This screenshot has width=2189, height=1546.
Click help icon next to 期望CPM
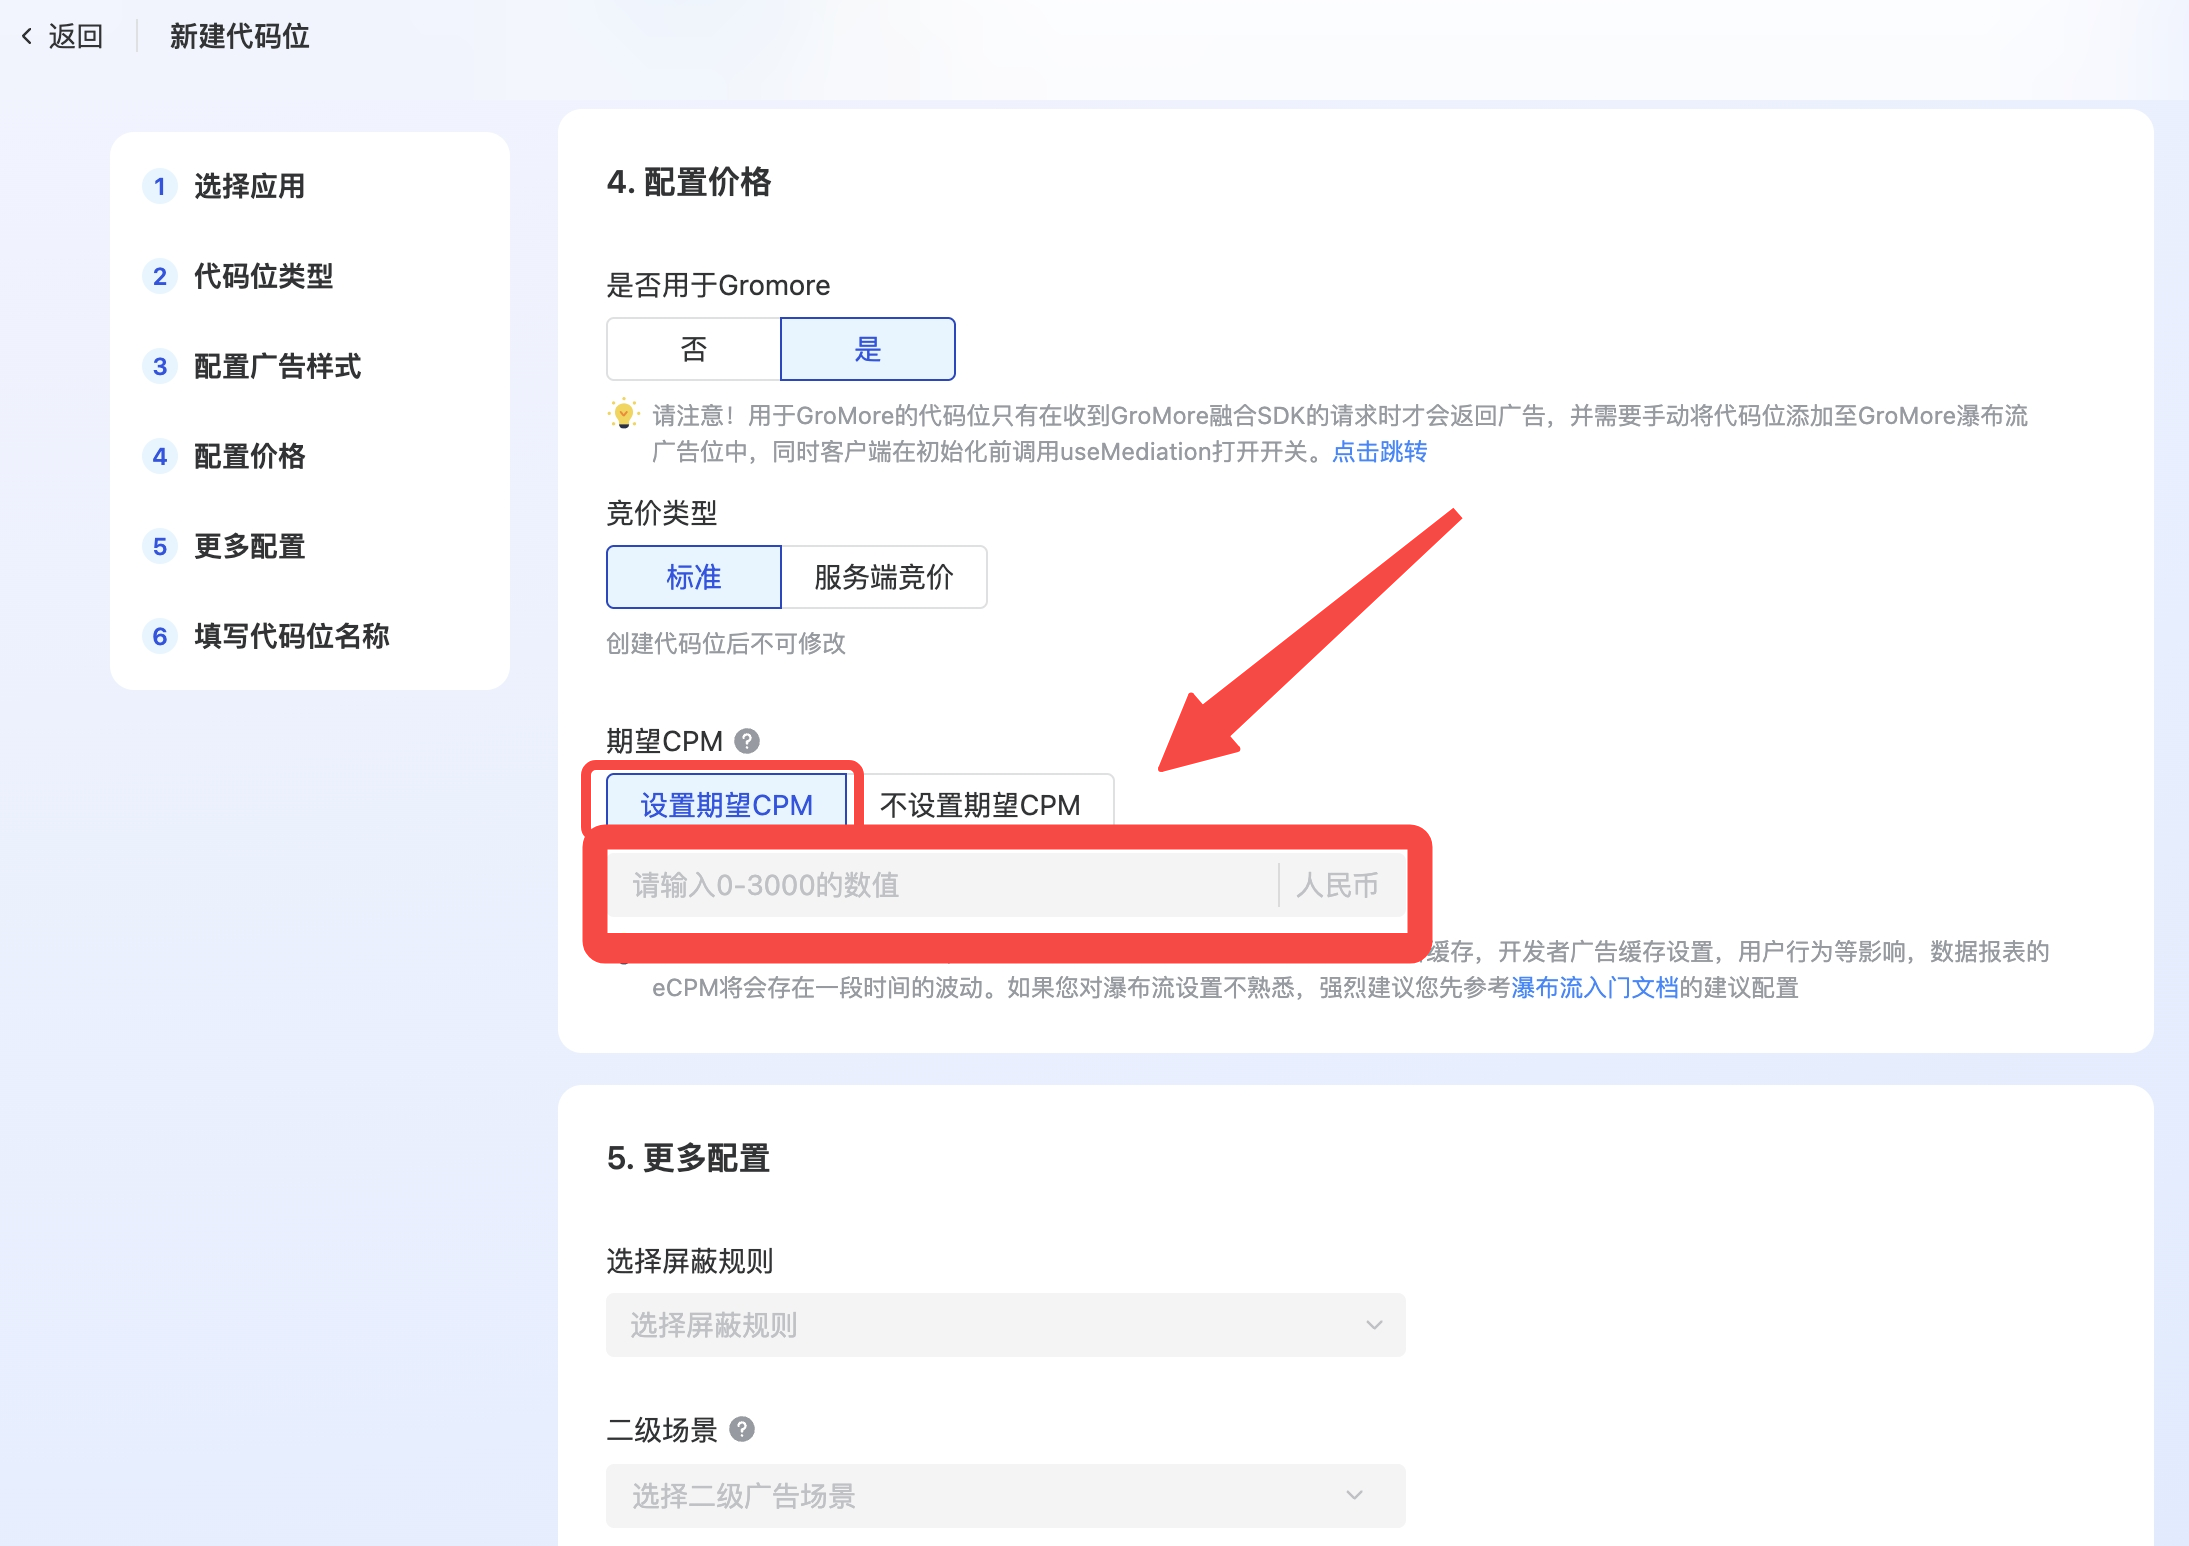click(747, 741)
